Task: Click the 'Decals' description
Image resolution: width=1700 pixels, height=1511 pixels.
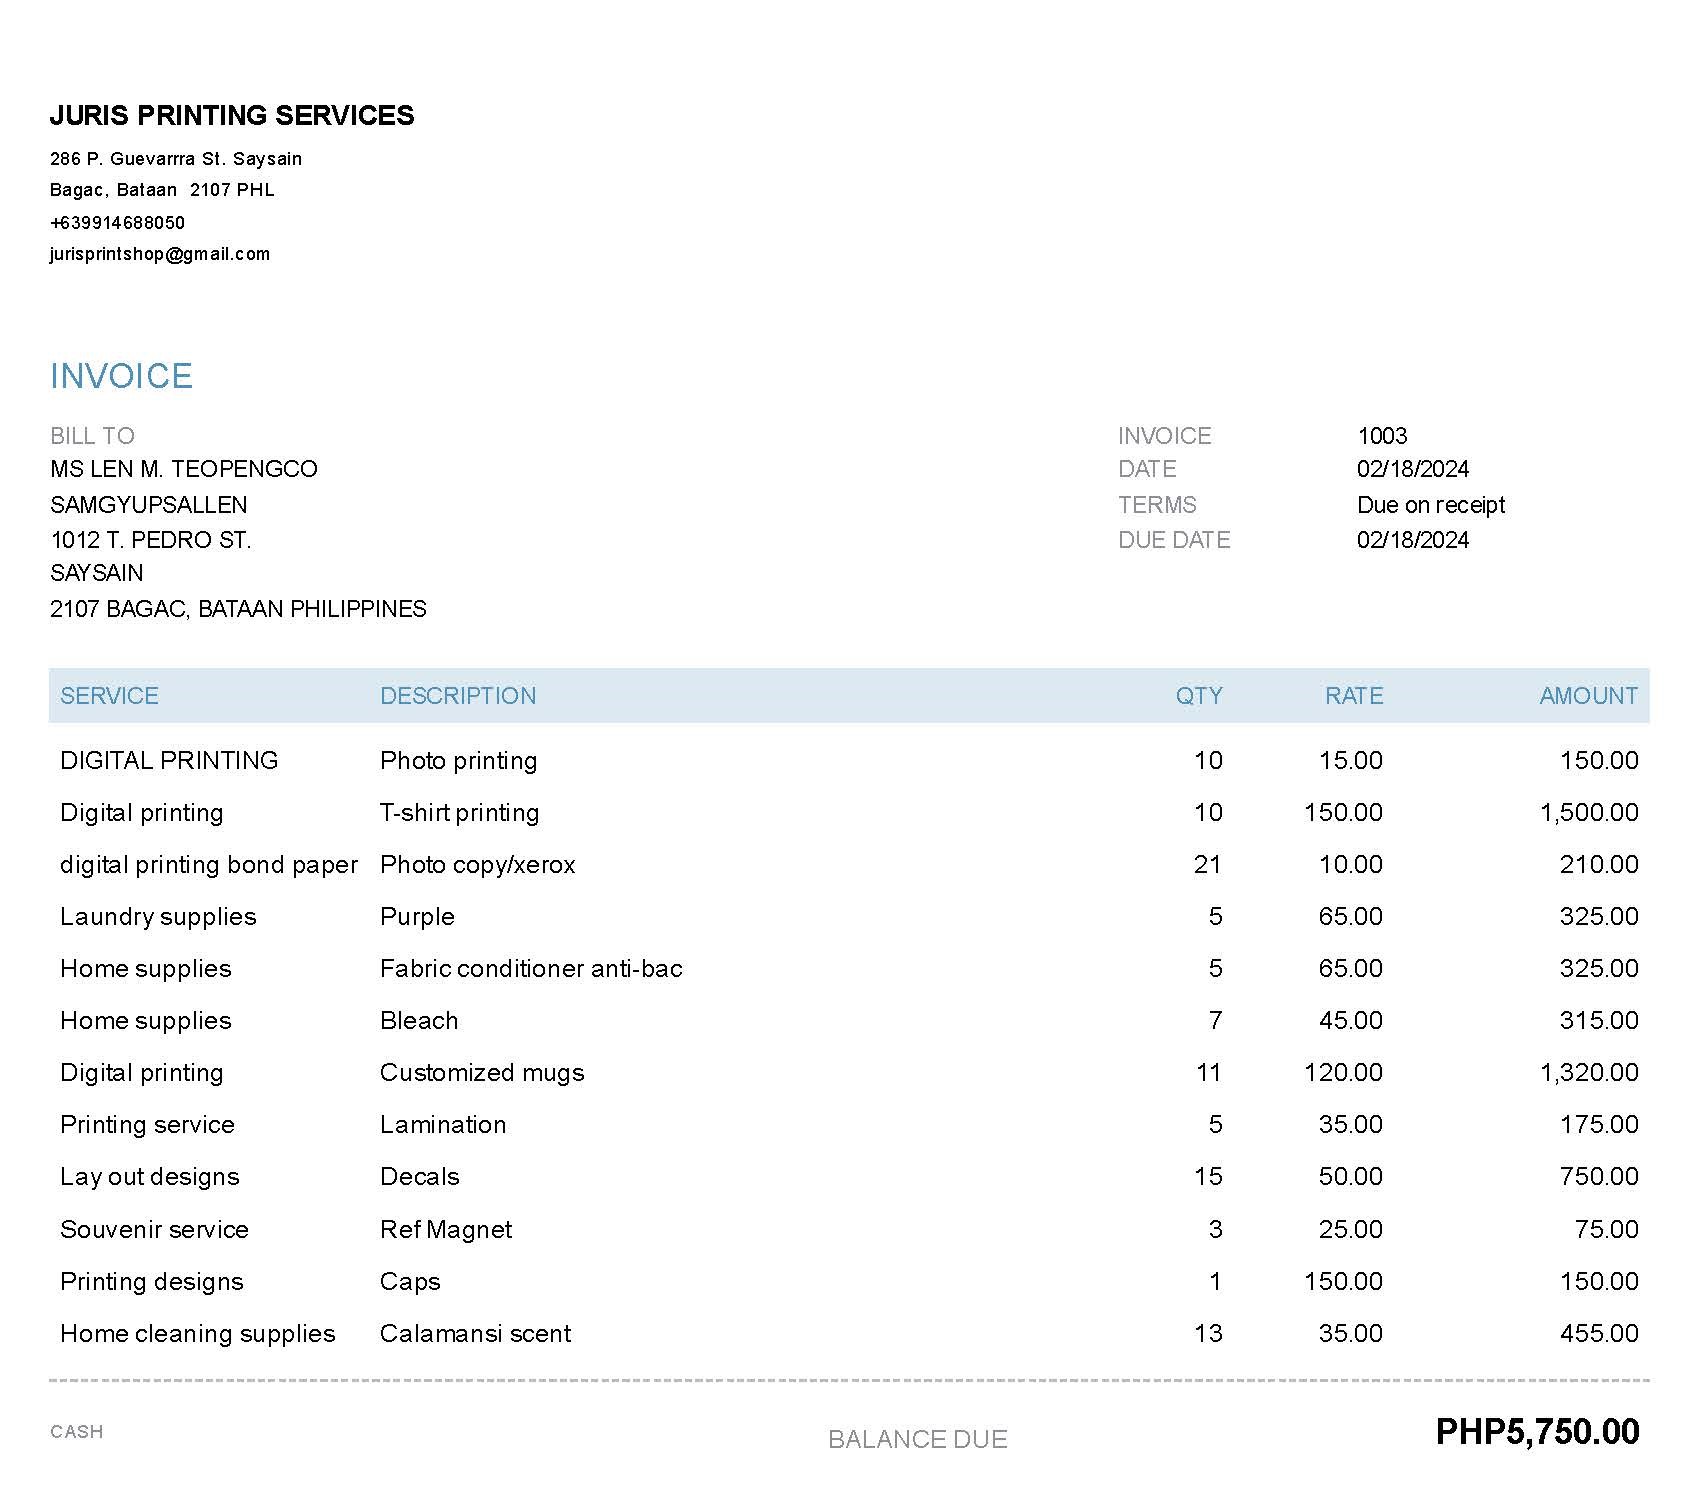Action: tap(420, 1177)
